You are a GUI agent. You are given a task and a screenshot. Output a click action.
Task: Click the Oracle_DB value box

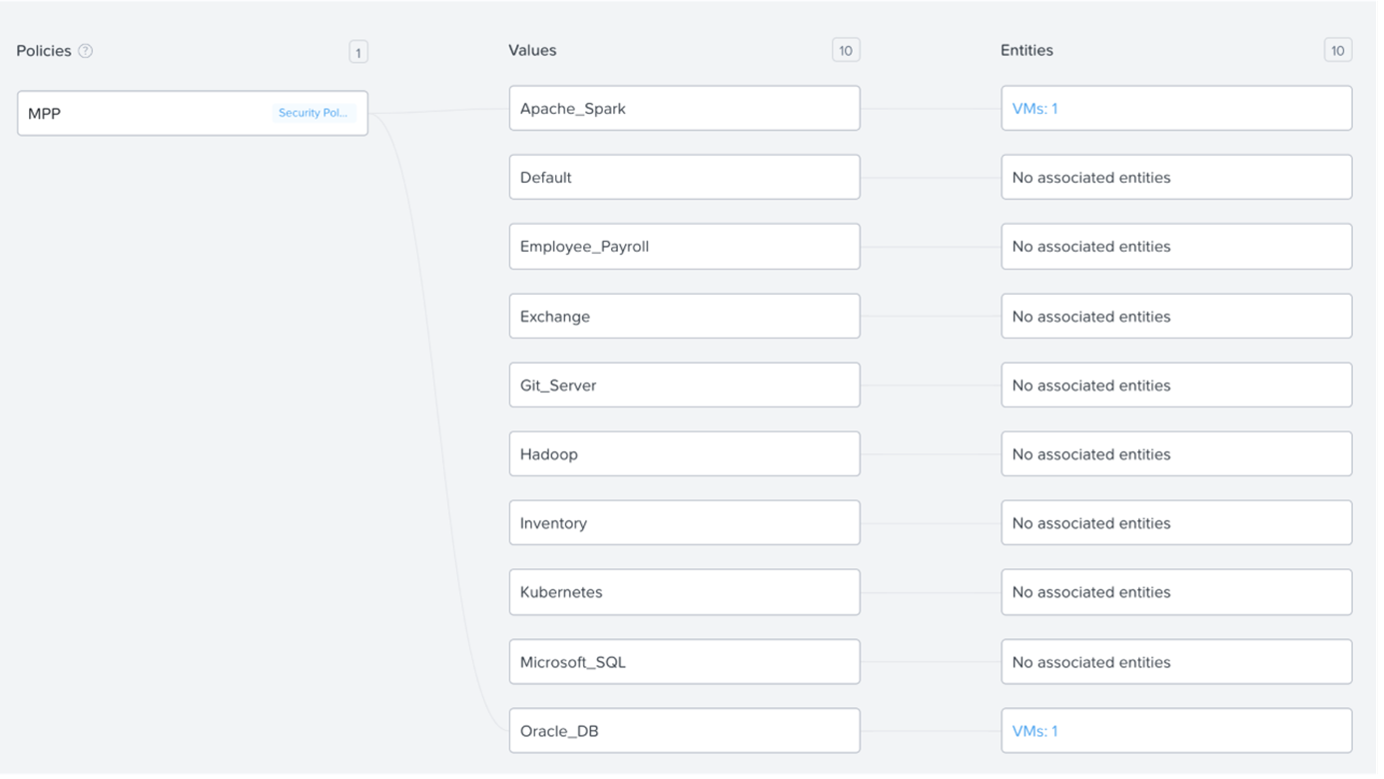pos(684,731)
